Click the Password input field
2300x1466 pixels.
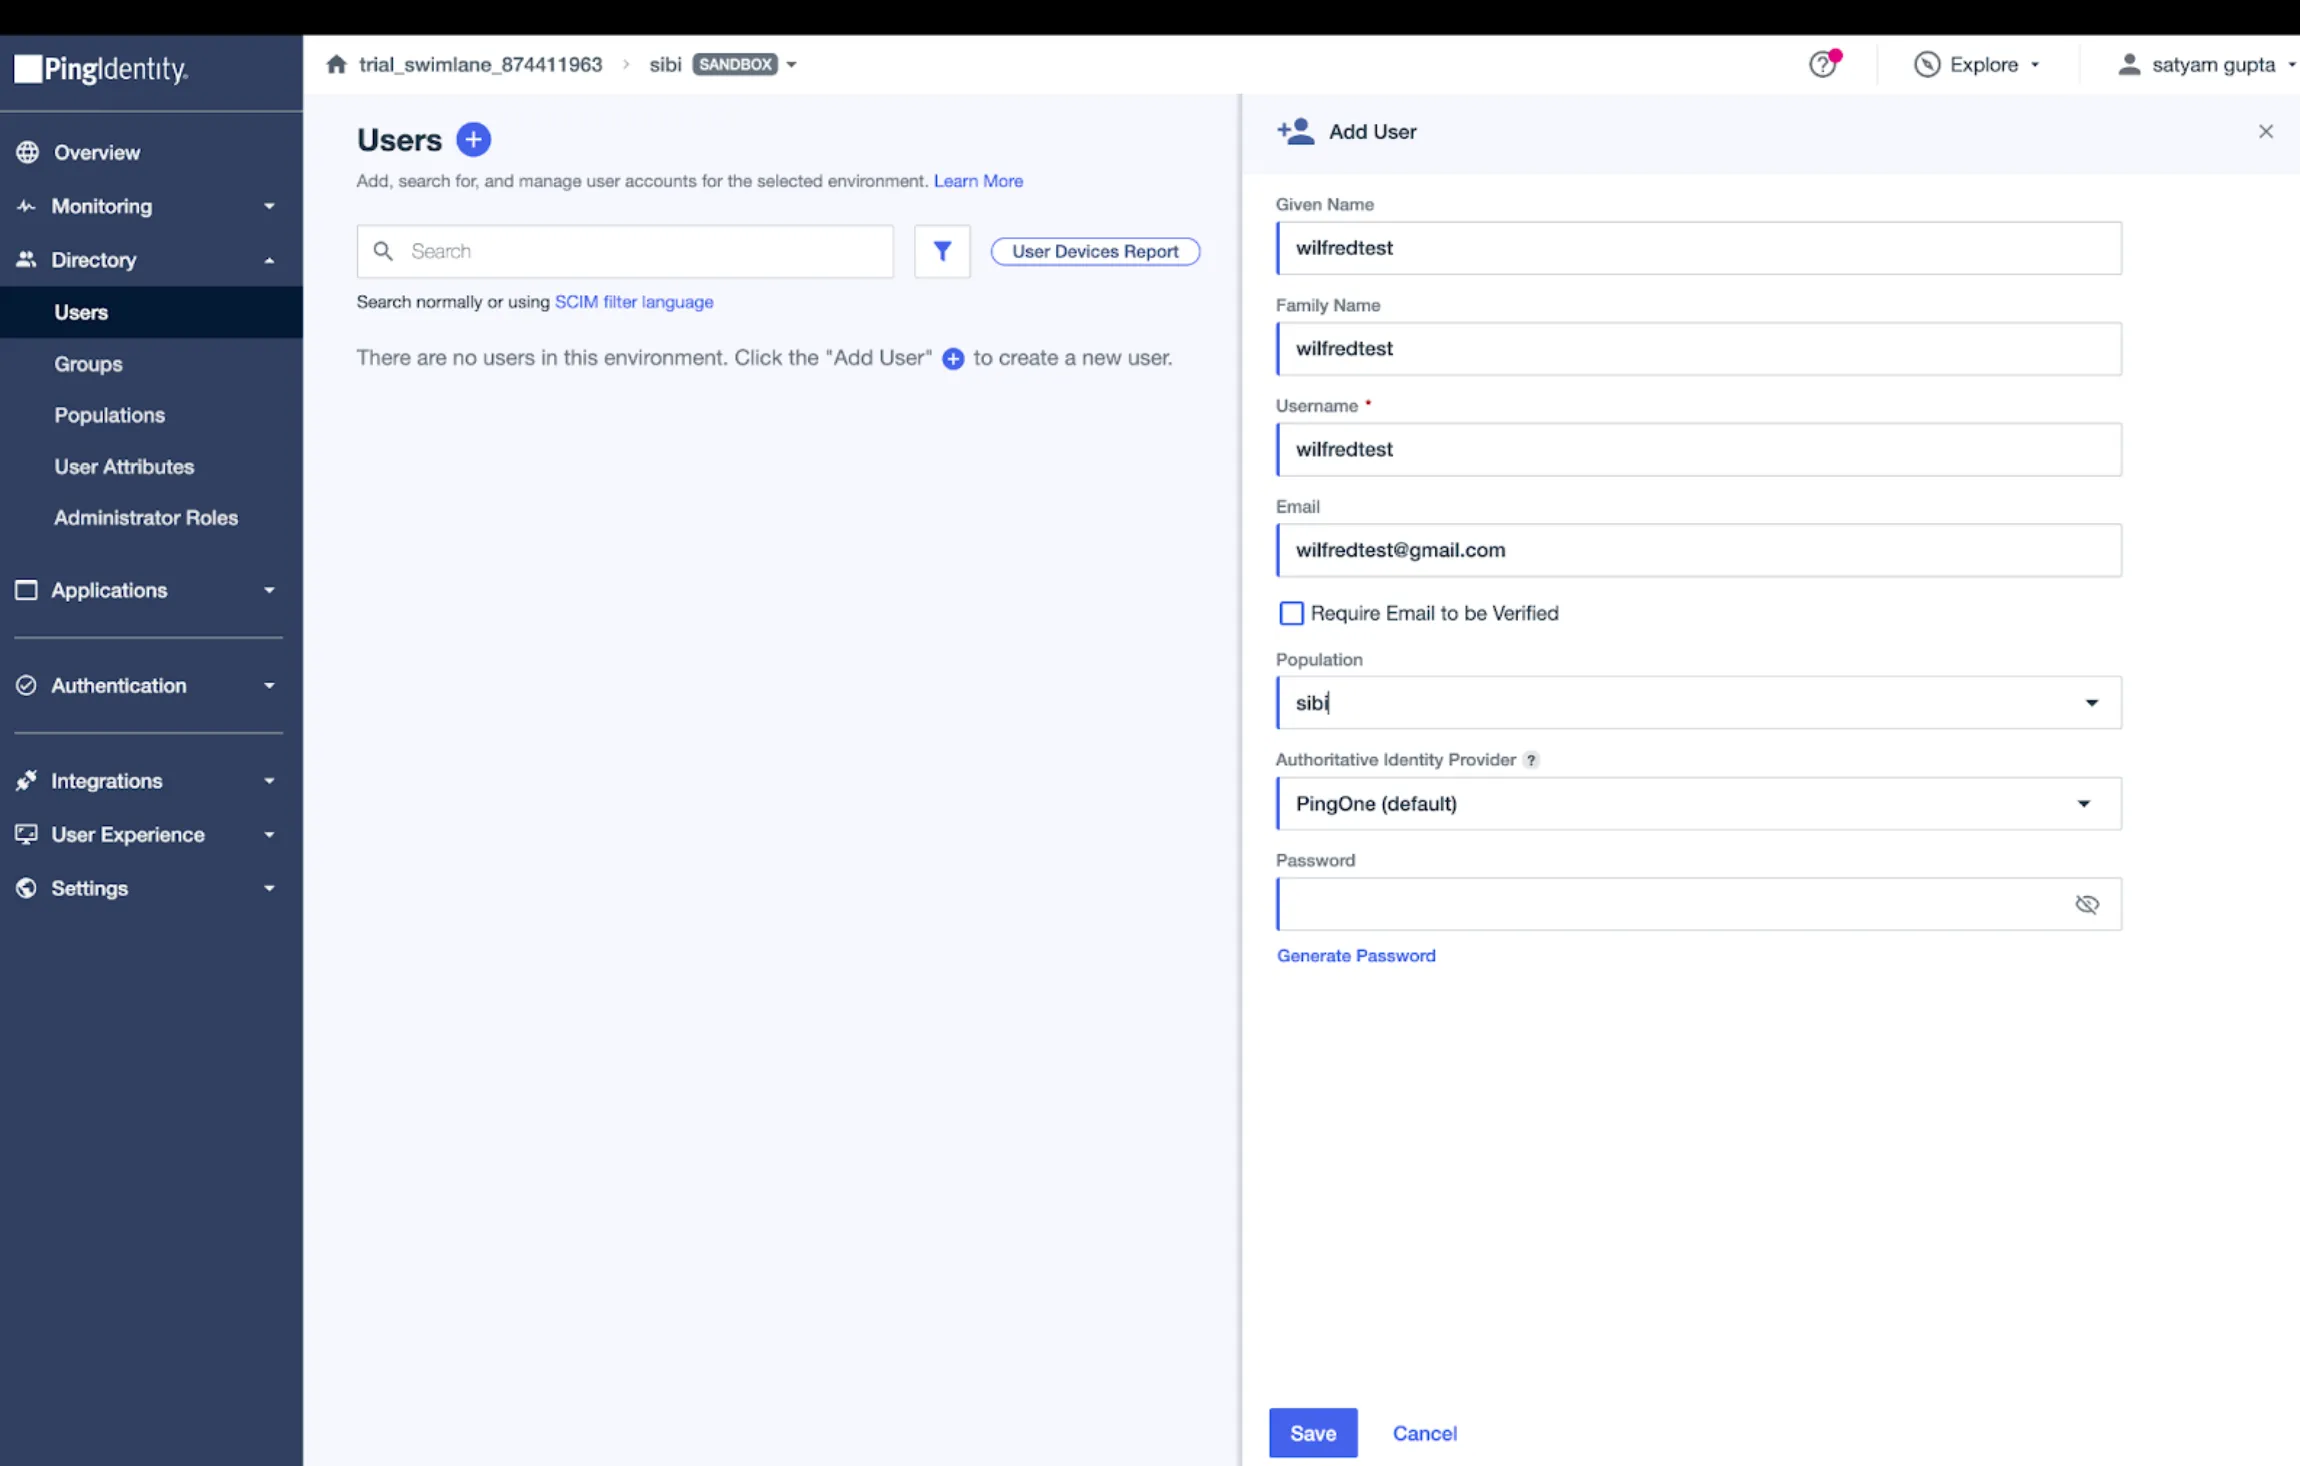click(x=1698, y=904)
